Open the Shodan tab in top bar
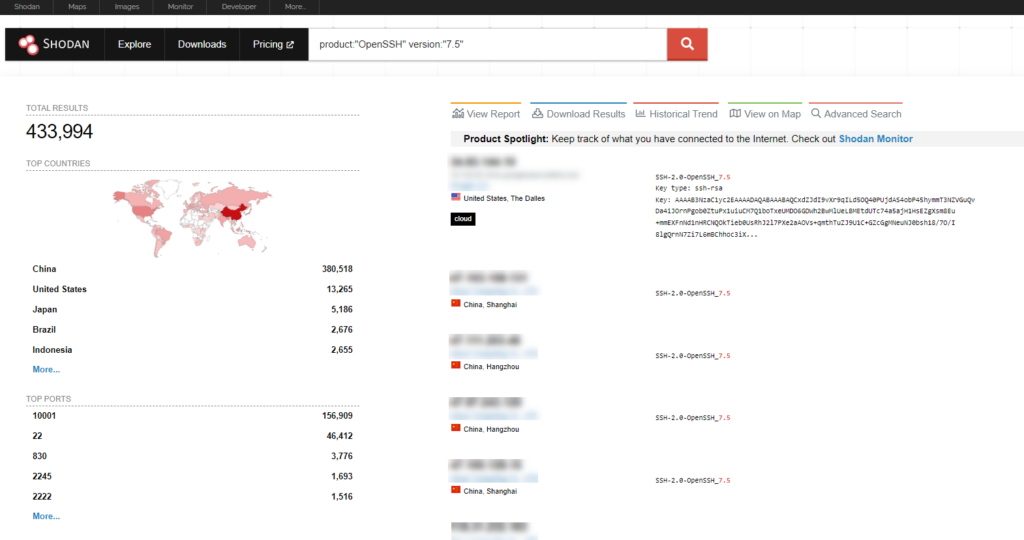The height and width of the screenshot is (540, 1024). [x=27, y=7]
